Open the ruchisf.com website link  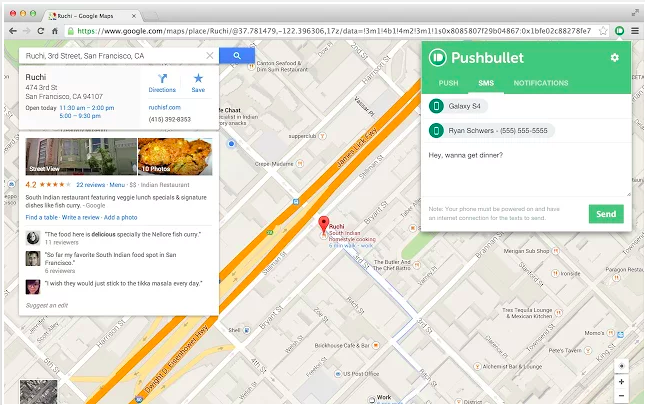pos(165,107)
